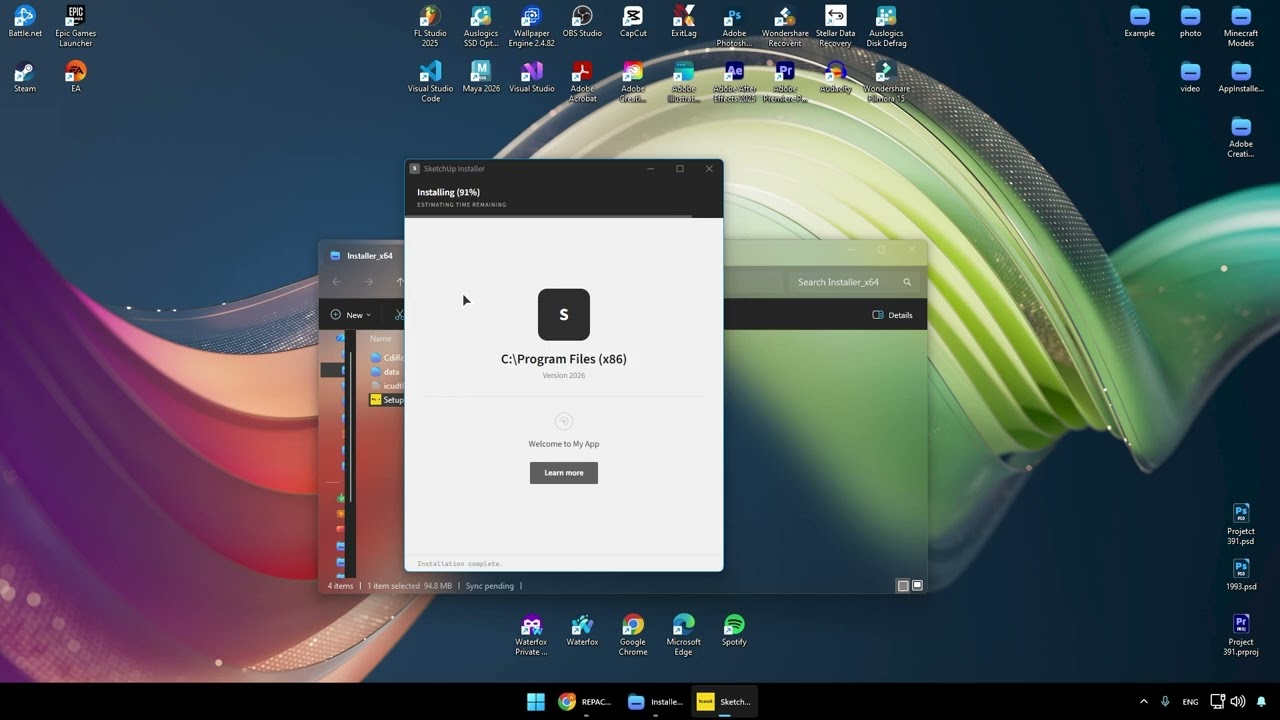Open Auslogics Disk Defrag icon
This screenshot has height=720, width=1280.
pos(886,26)
